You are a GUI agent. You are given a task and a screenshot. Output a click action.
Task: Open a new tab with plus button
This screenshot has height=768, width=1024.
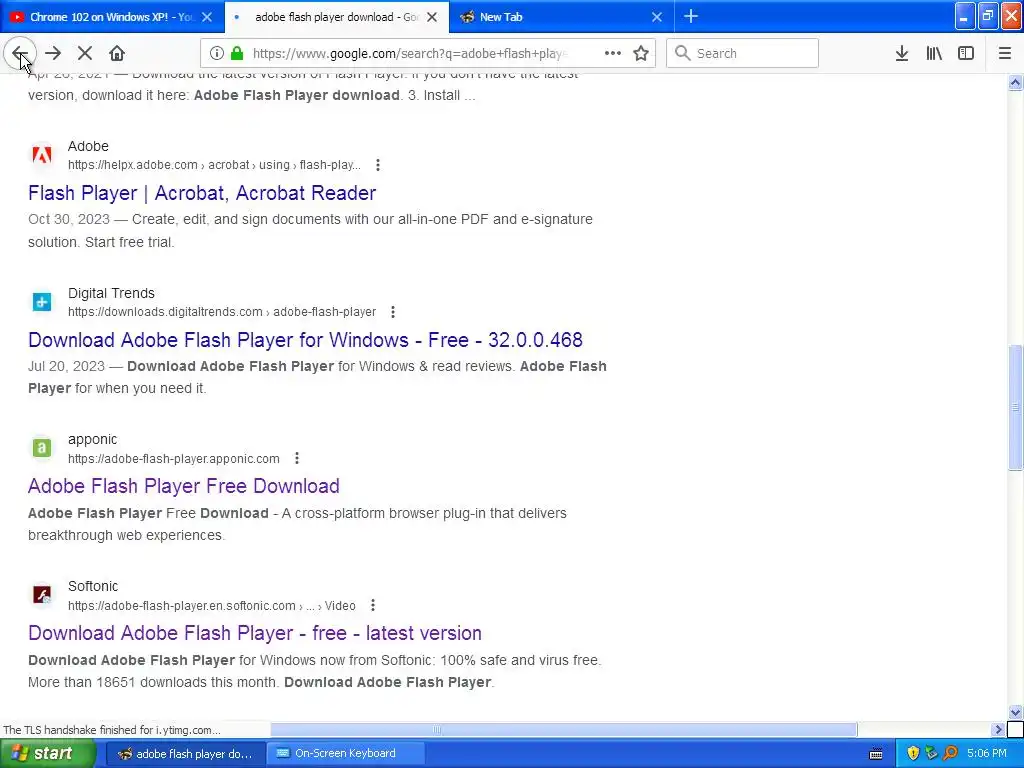point(691,16)
